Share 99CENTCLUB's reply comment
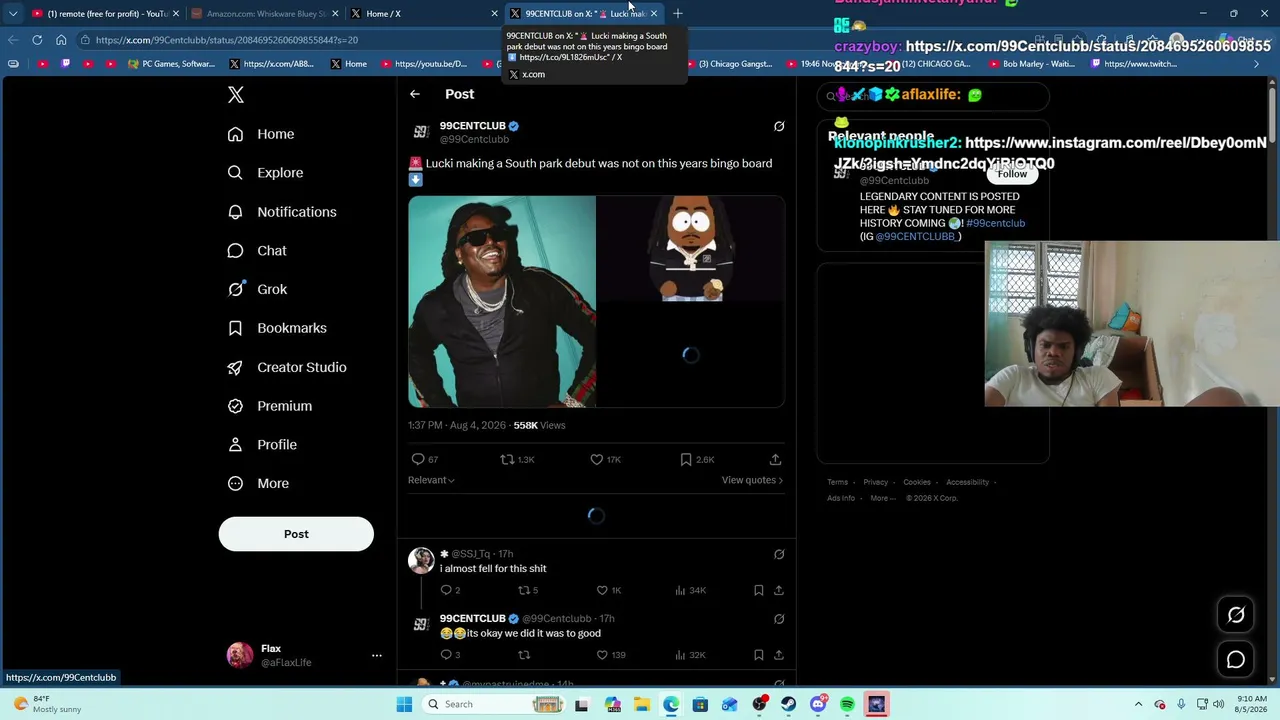The image size is (1280, 720). point(779,655)
